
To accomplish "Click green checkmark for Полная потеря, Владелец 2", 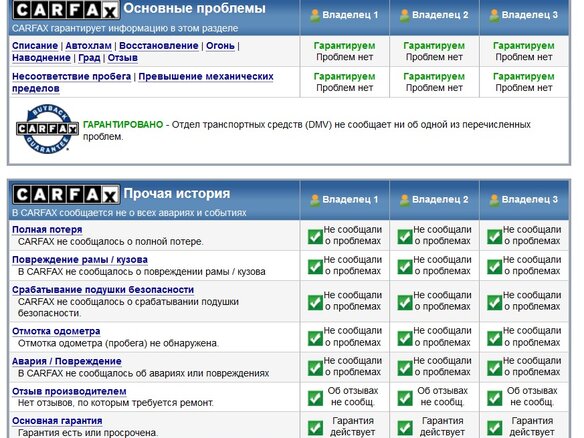I will [405, 236].
